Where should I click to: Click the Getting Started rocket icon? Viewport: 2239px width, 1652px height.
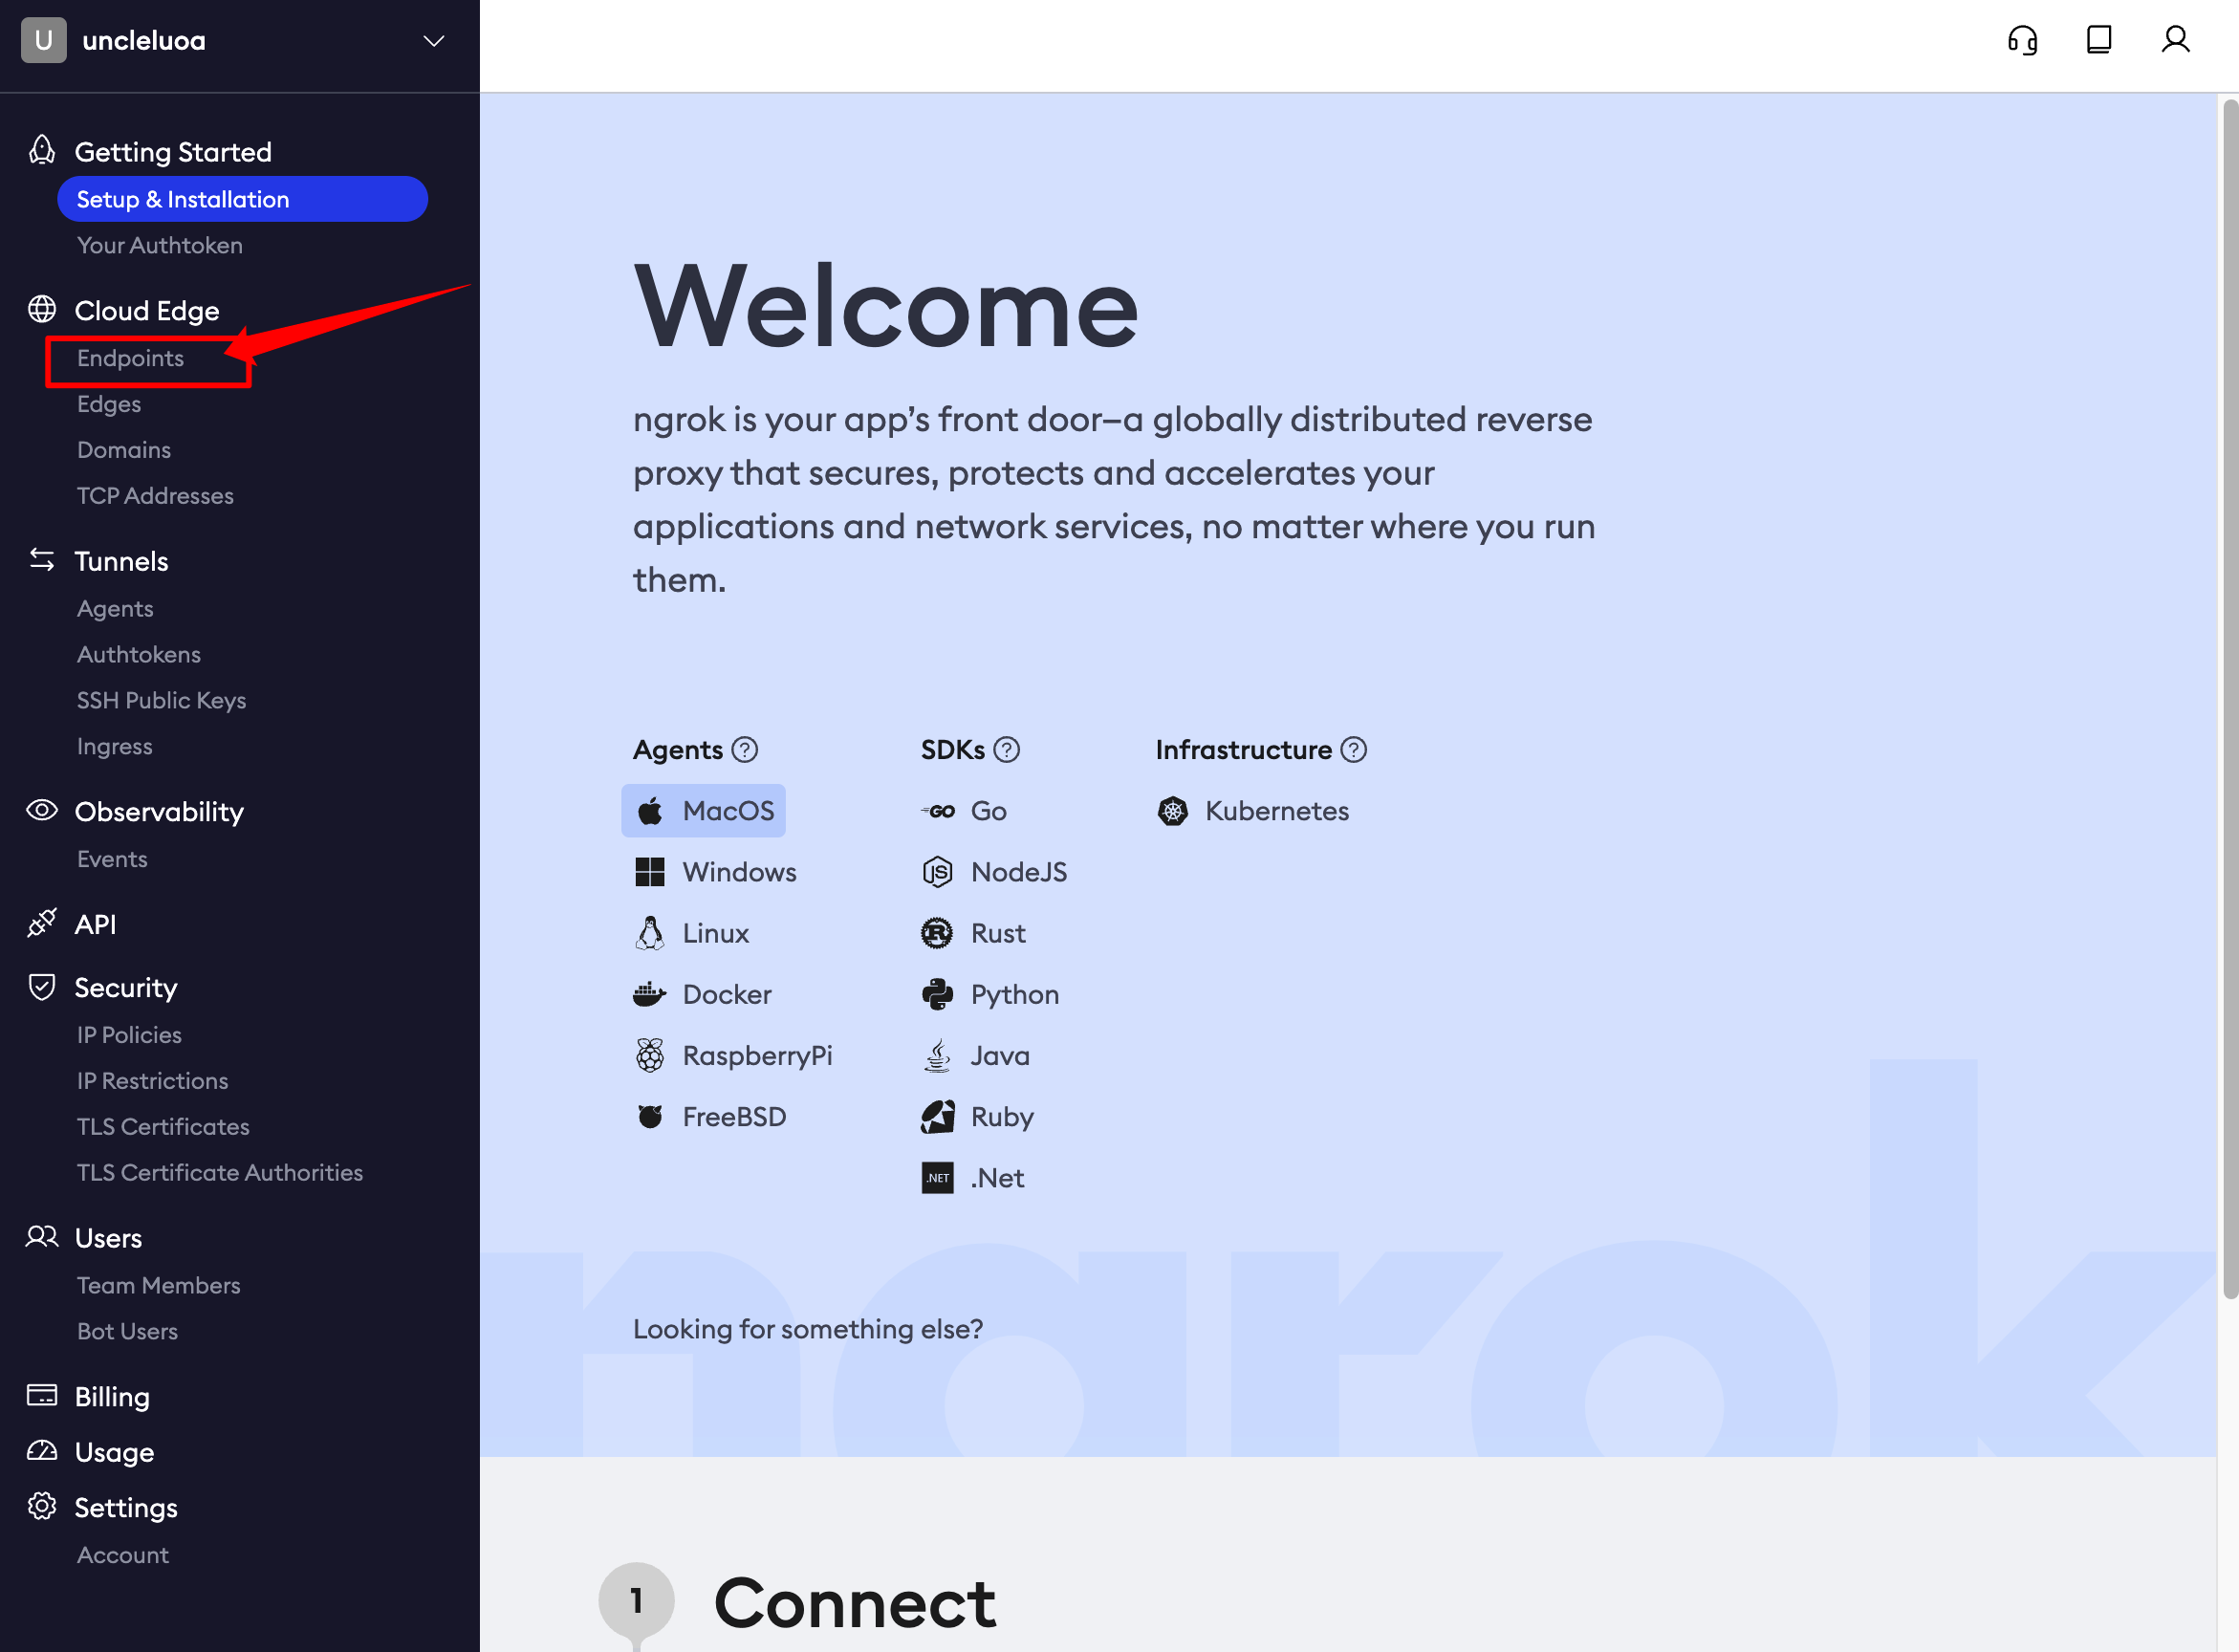pyautogui.click(x=42, y=150)
